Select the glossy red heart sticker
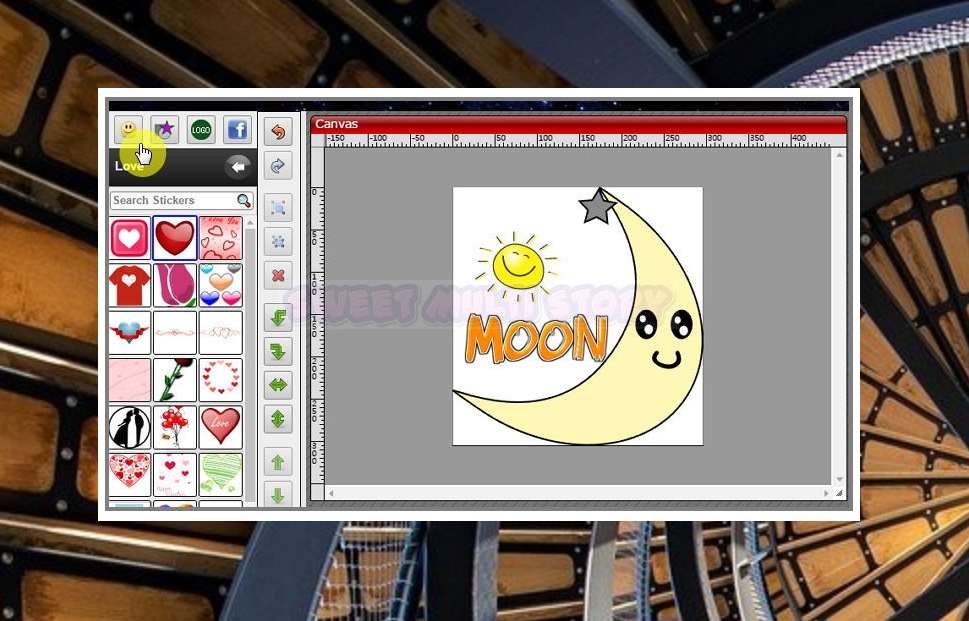Screen dimensions: 969x621 pos(175,238)
